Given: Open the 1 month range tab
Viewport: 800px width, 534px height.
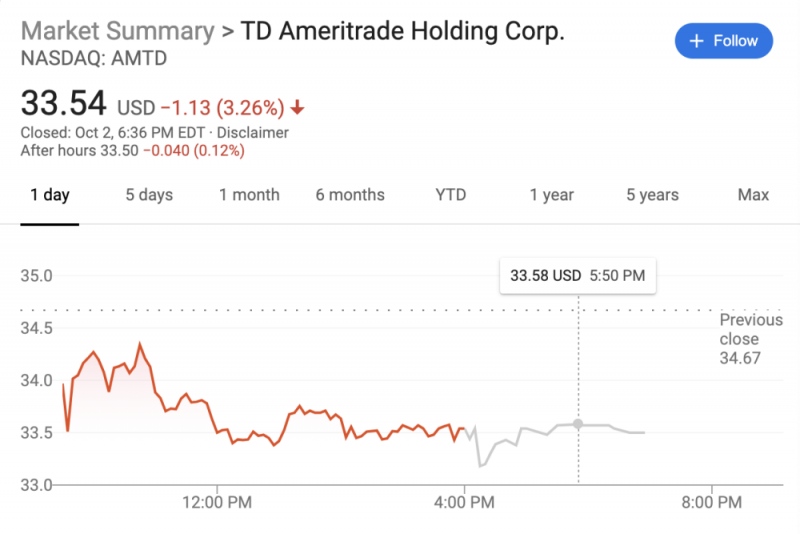Looking at the screenshot, I should point(249,195).
